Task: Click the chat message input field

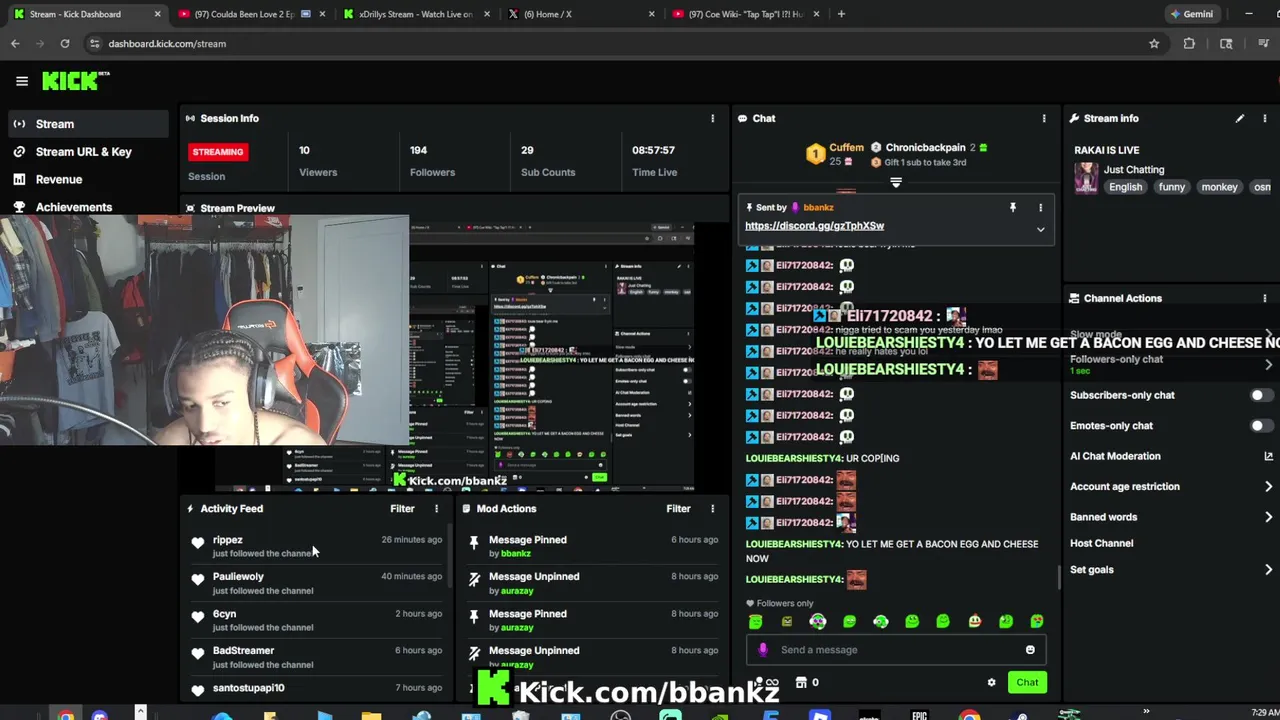Action: point(895,650)
